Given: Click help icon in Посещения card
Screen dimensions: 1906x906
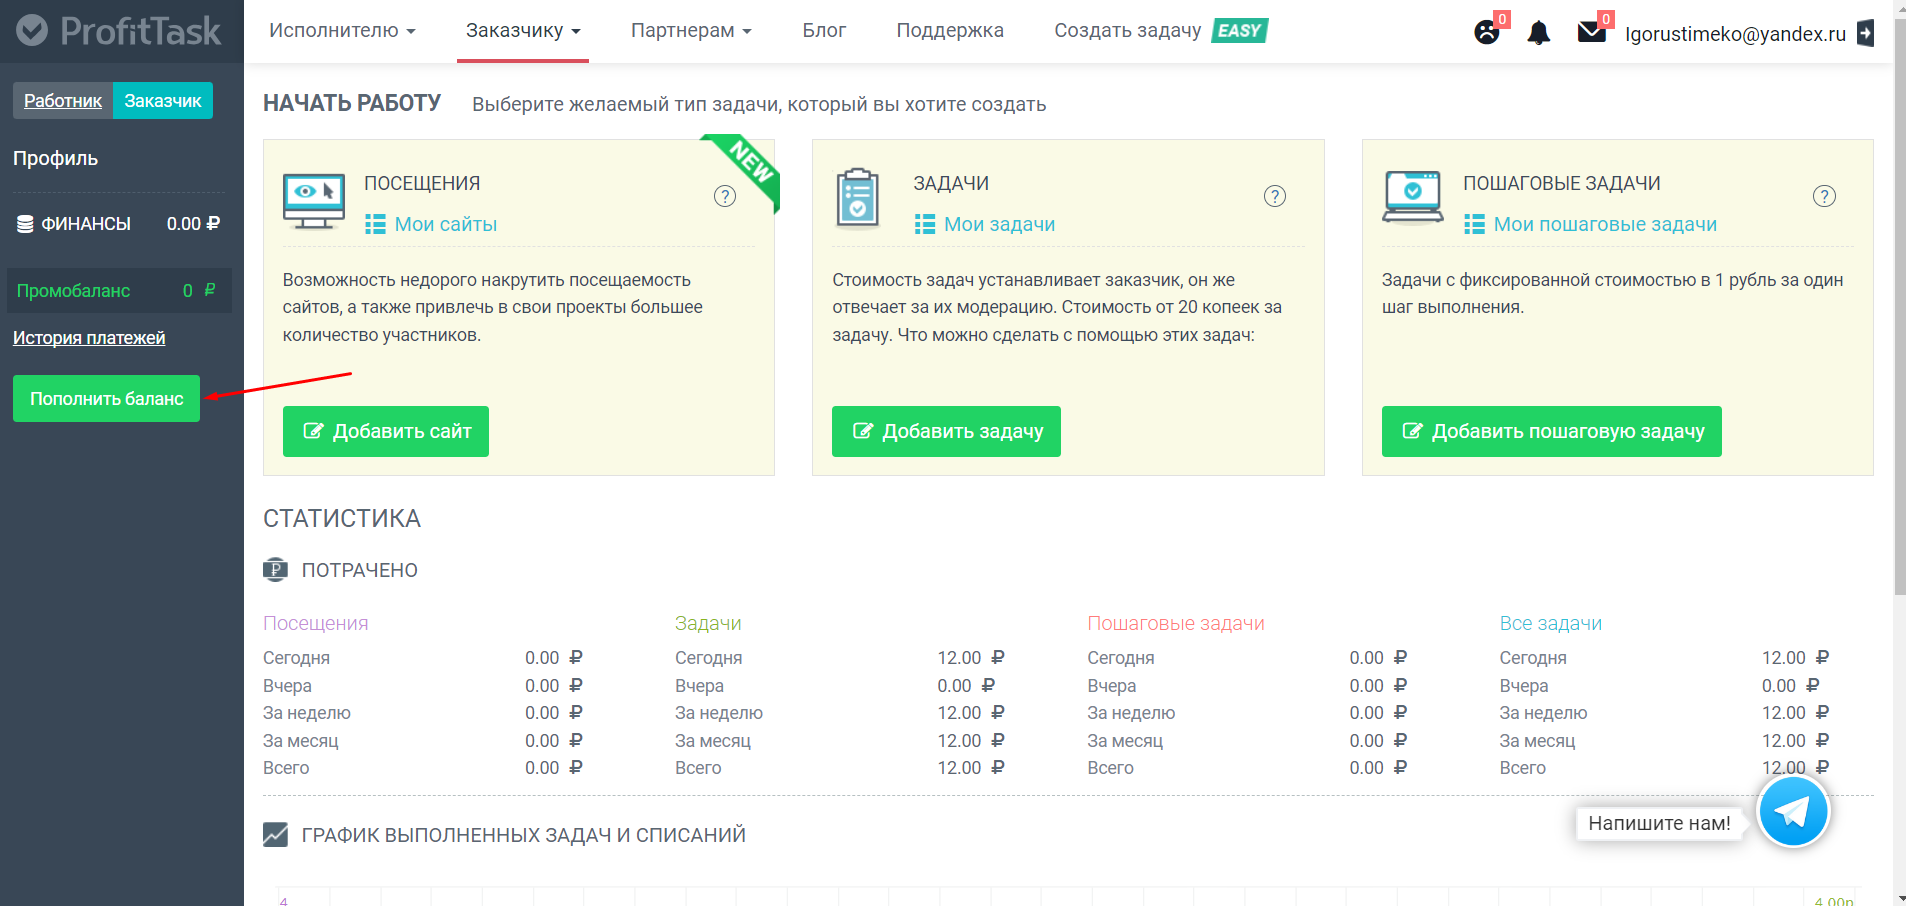Looking at the screenshot, I should (x=725, y=196).
